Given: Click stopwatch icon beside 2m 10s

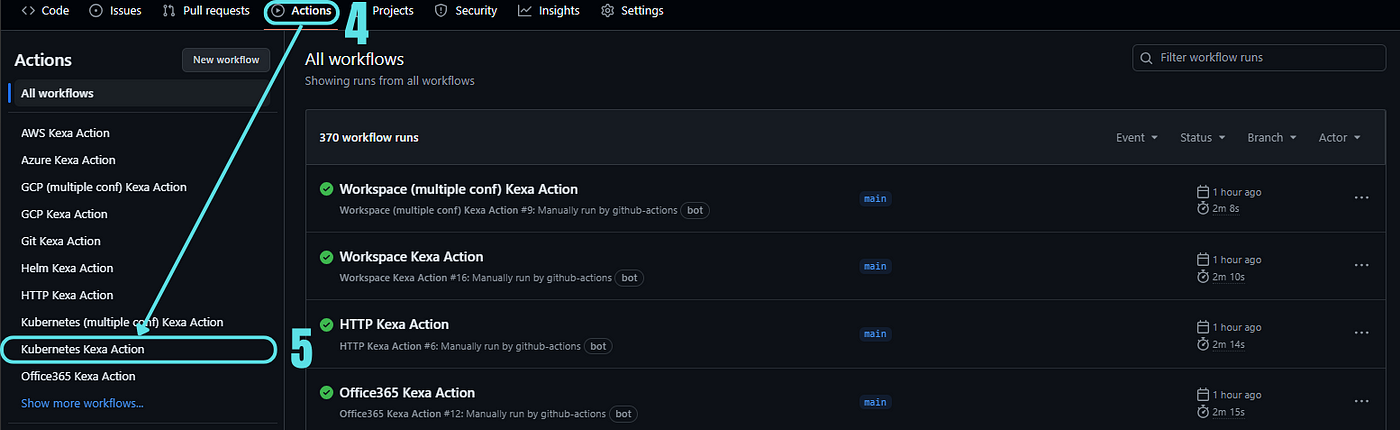Looking at the screenshot, I should (1203, 276).
